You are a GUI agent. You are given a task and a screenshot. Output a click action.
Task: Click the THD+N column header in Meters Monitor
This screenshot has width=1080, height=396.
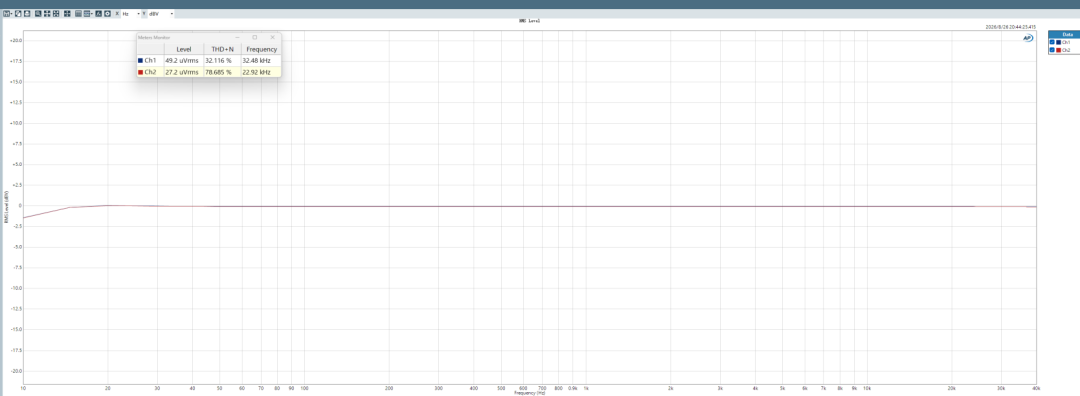(222, 49)
